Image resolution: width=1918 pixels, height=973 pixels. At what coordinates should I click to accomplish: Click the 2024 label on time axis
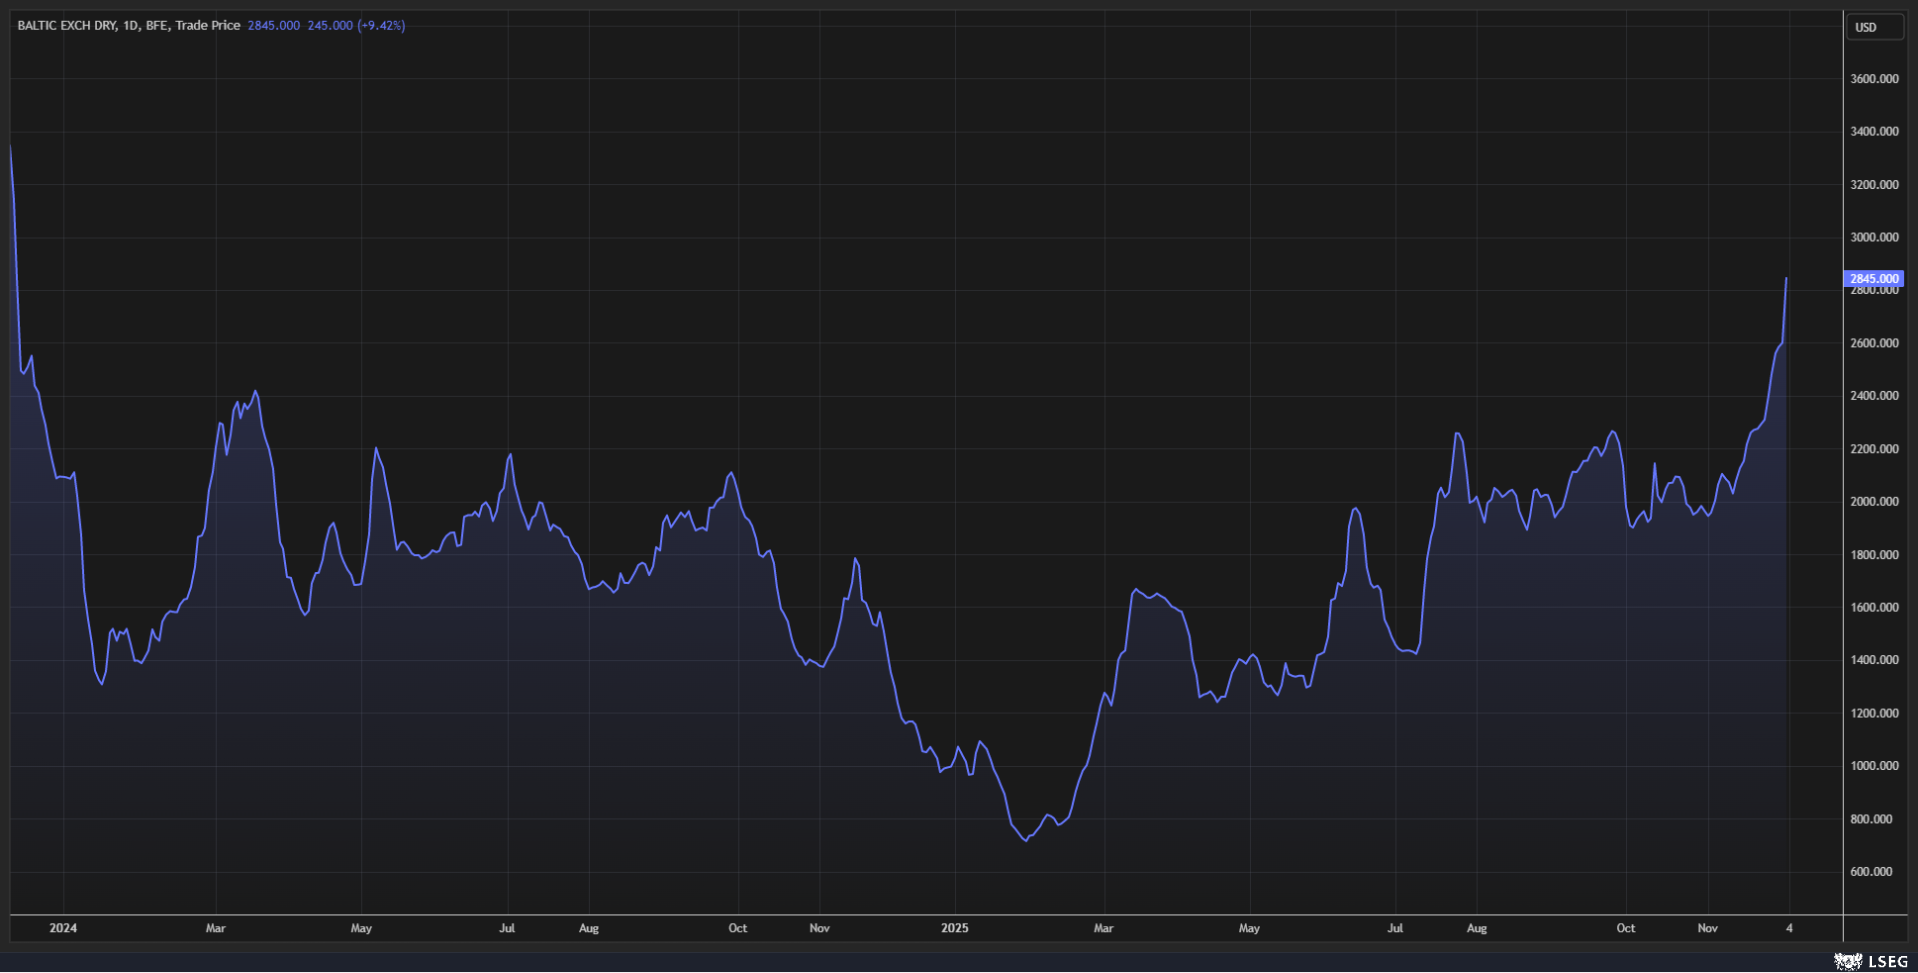(63, 928)
